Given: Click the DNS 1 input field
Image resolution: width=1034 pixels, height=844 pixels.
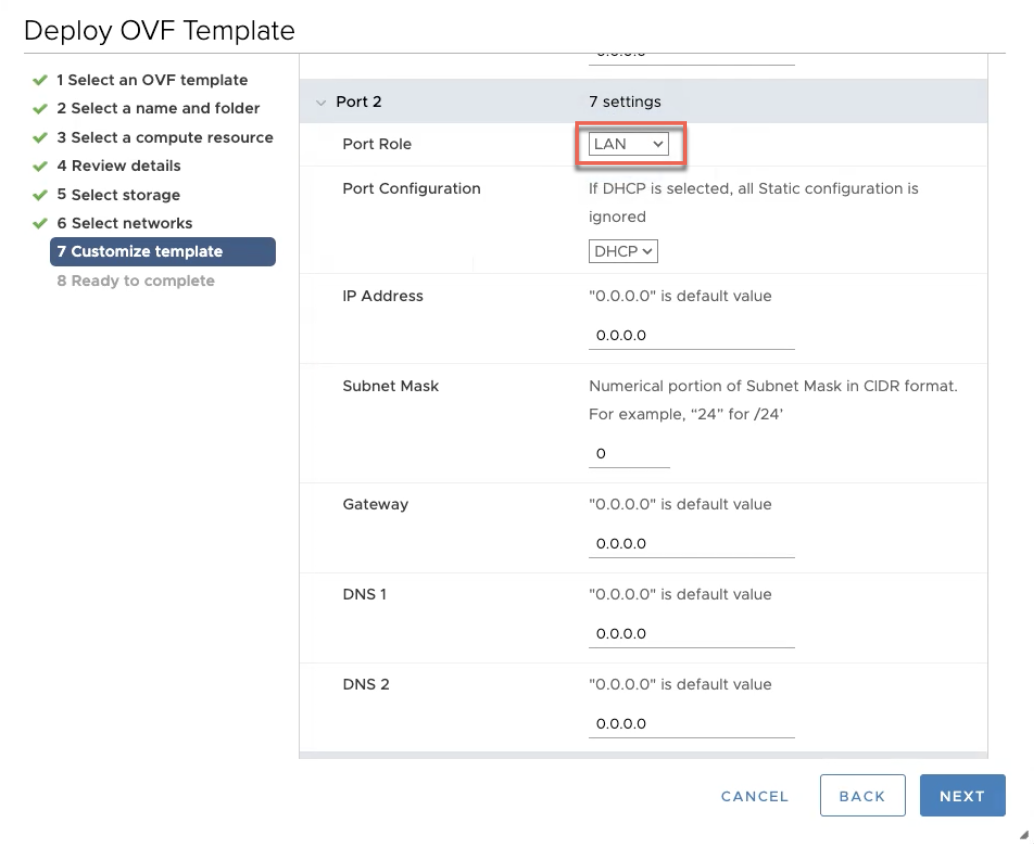Looking at the screenshot, I should (x=691, y=634).
